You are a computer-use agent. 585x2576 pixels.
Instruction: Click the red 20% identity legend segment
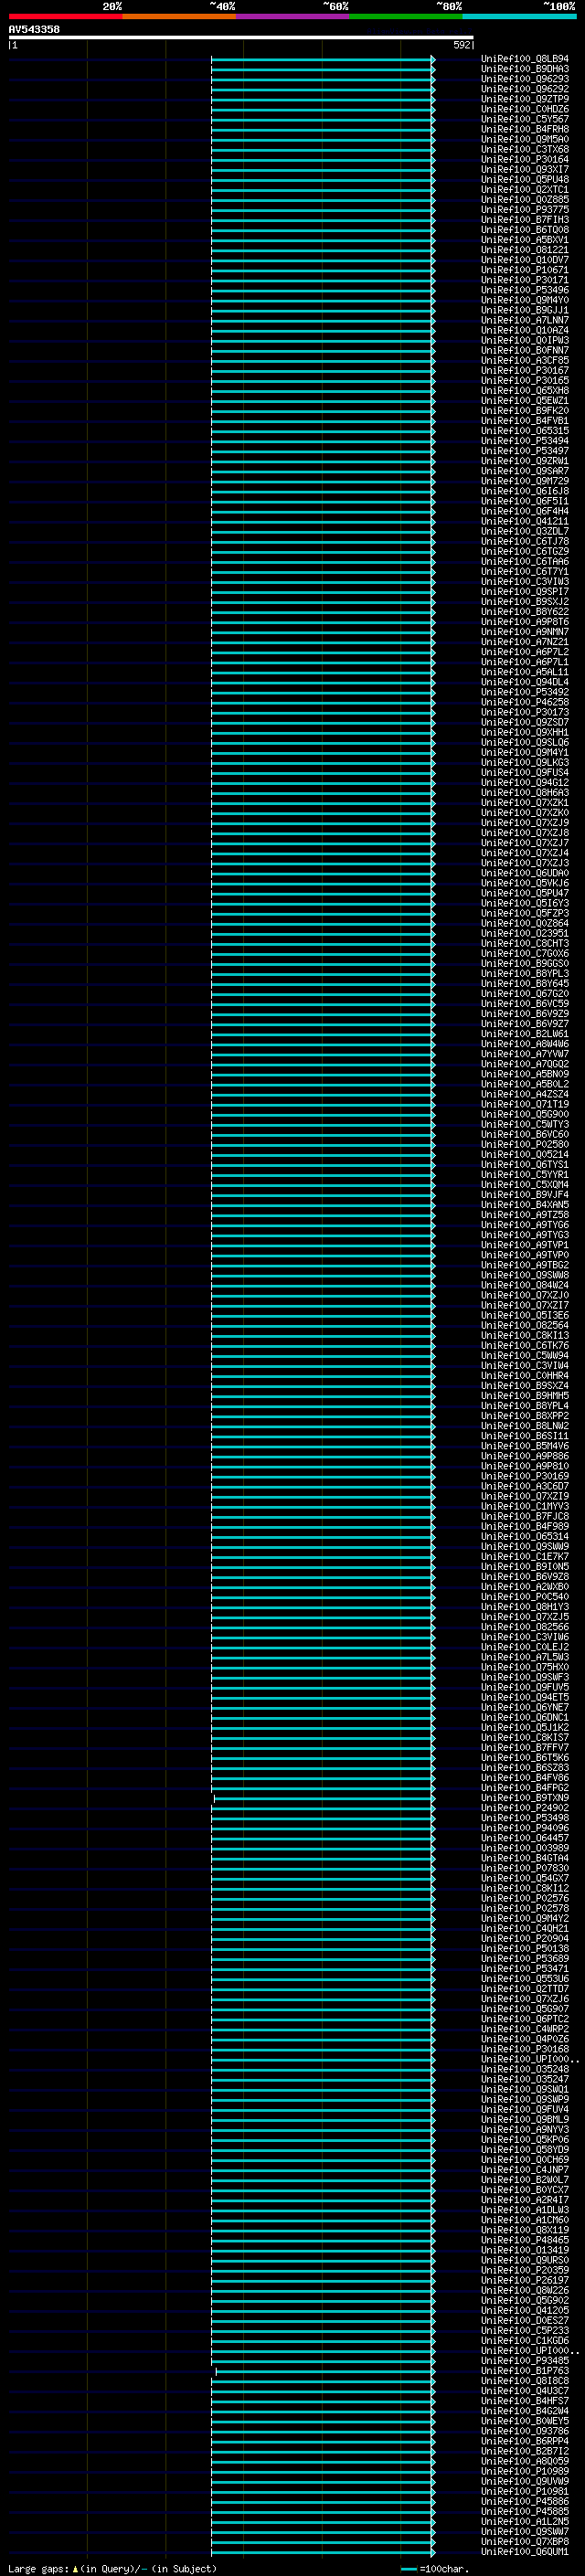click(x=65, y=16)
